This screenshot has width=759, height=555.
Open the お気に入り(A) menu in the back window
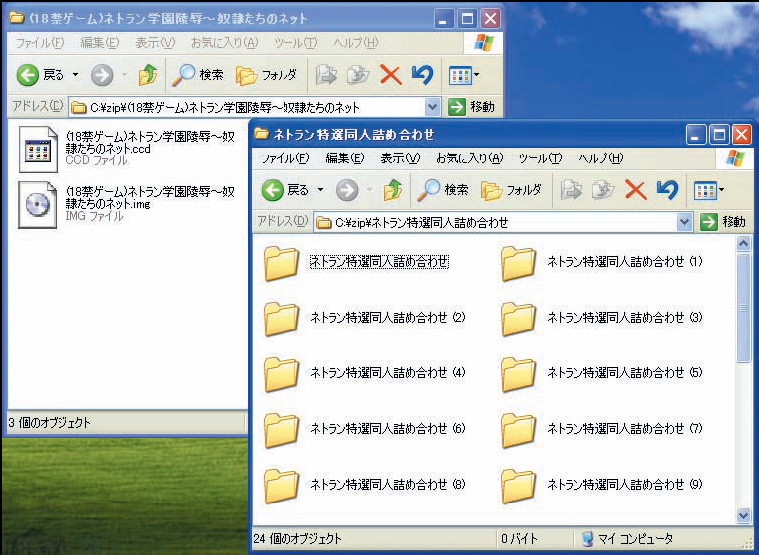[225, 43]
